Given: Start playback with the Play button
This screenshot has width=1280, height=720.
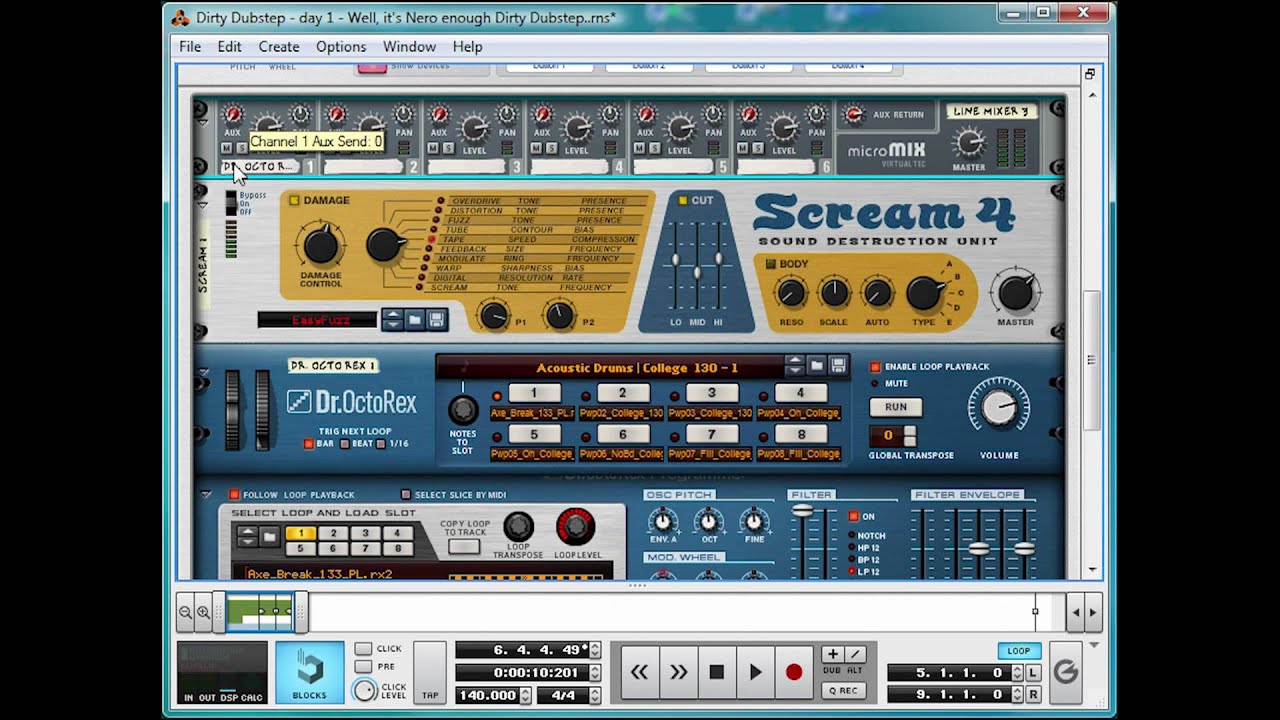Looking at the screenshot, I should (x=755, y=672).
